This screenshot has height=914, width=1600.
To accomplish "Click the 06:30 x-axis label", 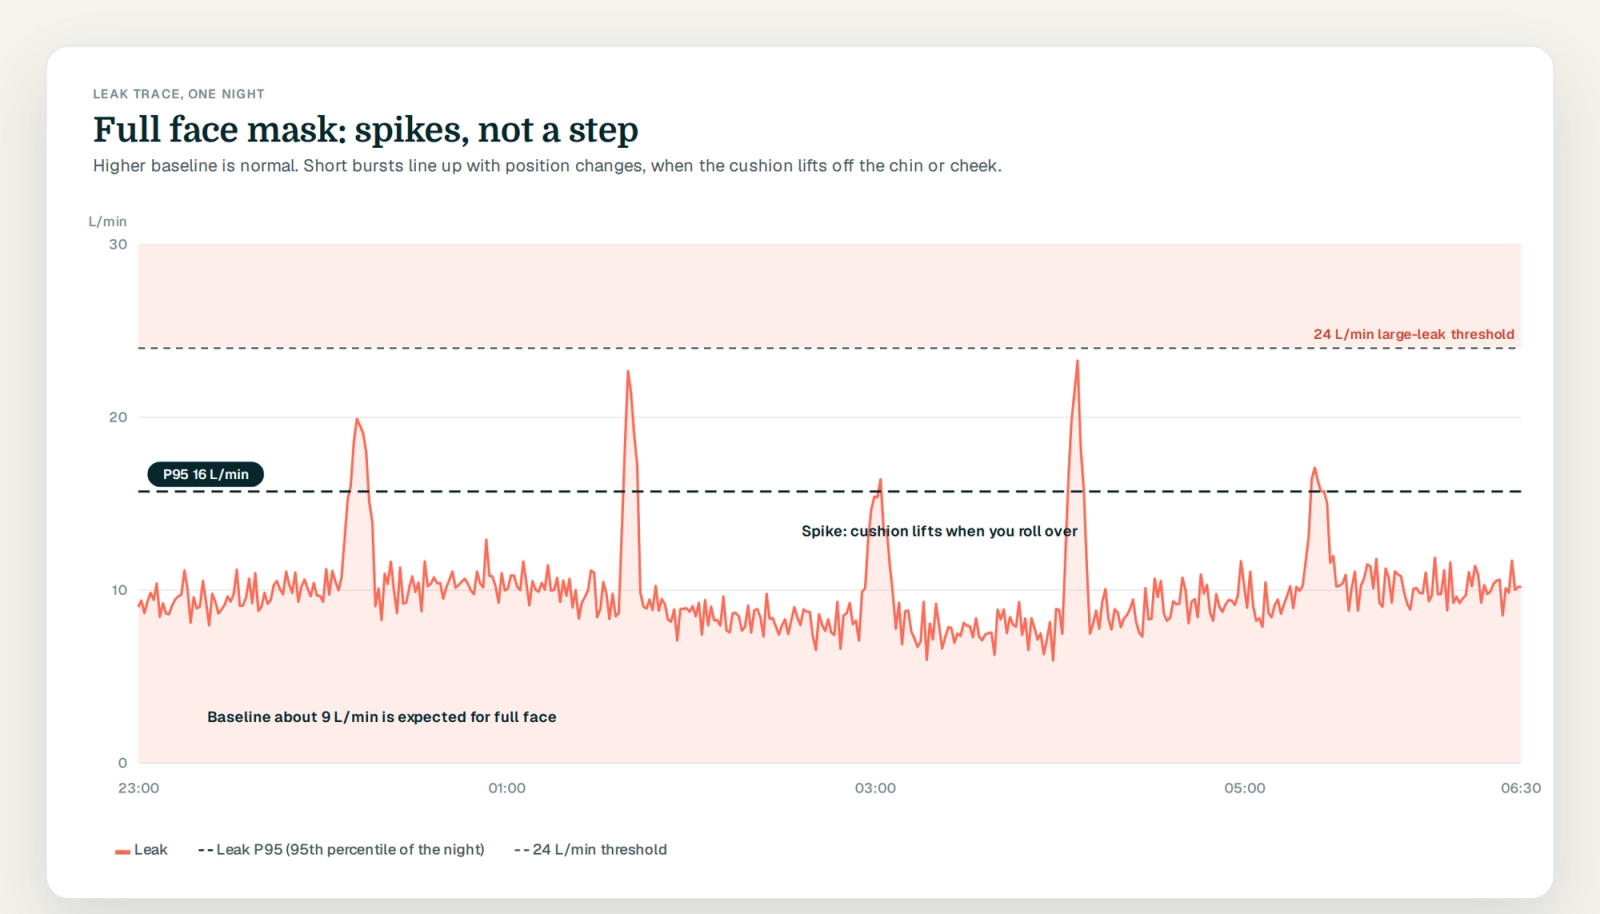I will pyautogui.click(x=1521, y=788).
